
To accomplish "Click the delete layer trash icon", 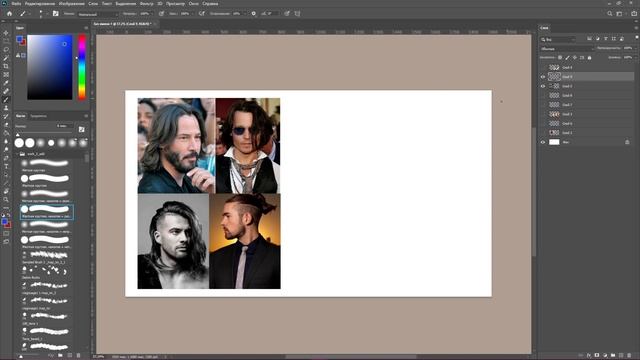I will 629,356.
